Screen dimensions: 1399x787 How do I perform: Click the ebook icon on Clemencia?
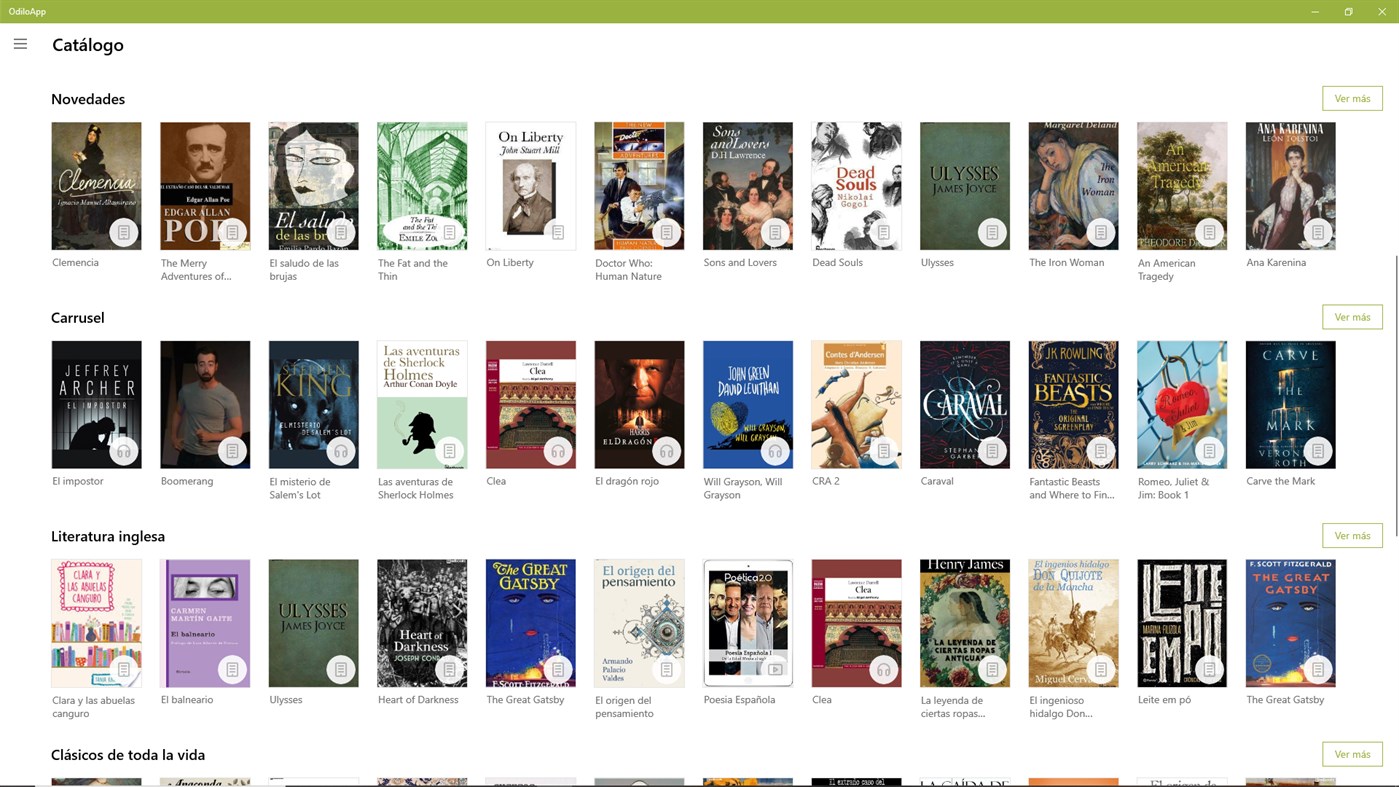(123, 231)
